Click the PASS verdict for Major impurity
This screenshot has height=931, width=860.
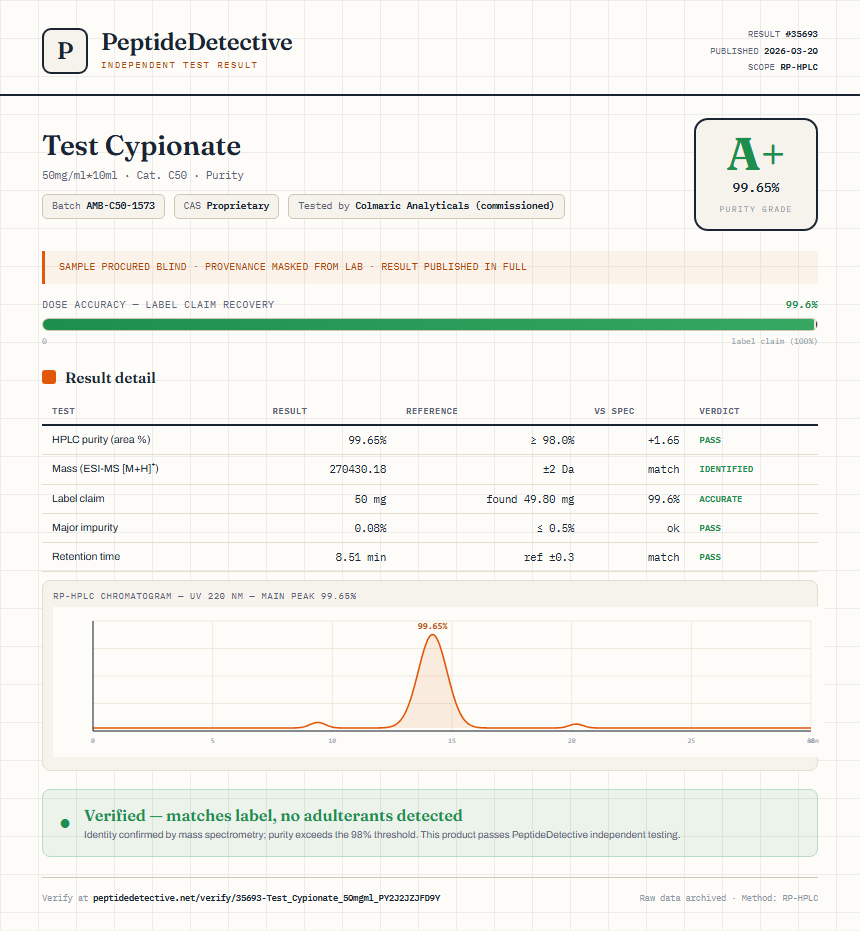click(710, 528)
